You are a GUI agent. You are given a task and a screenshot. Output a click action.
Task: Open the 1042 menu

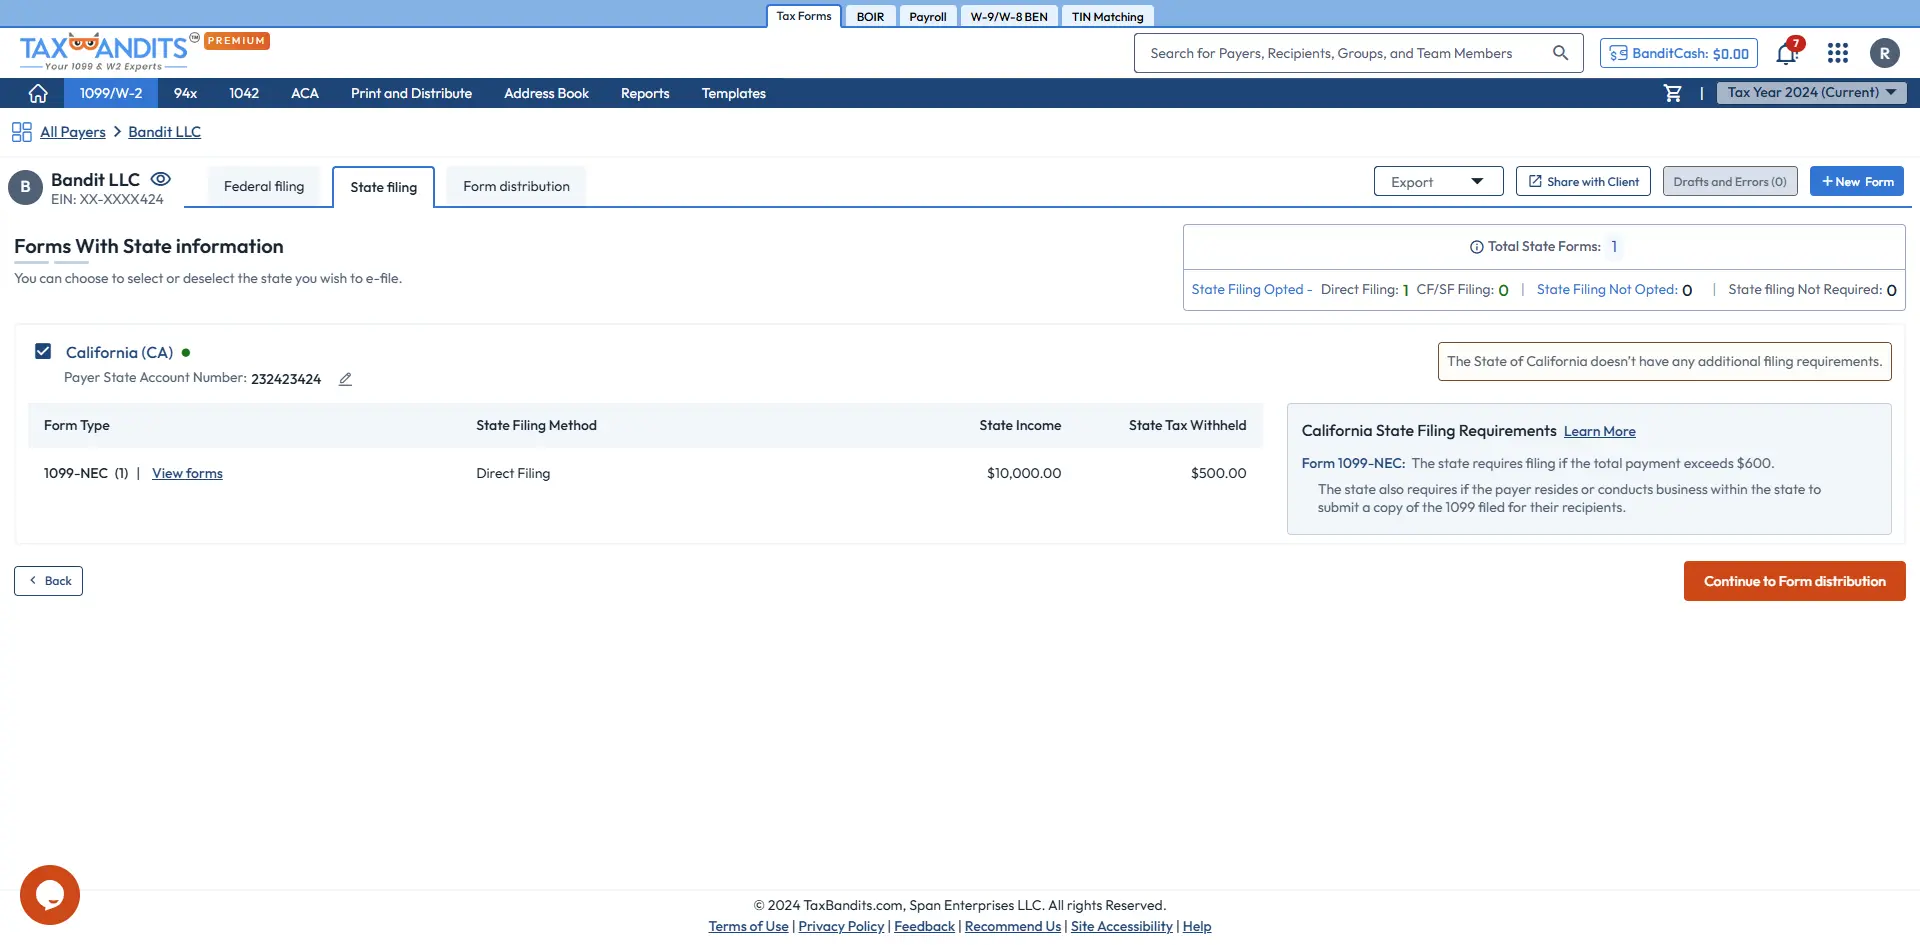pyautogui.click(x=244, y=93)
